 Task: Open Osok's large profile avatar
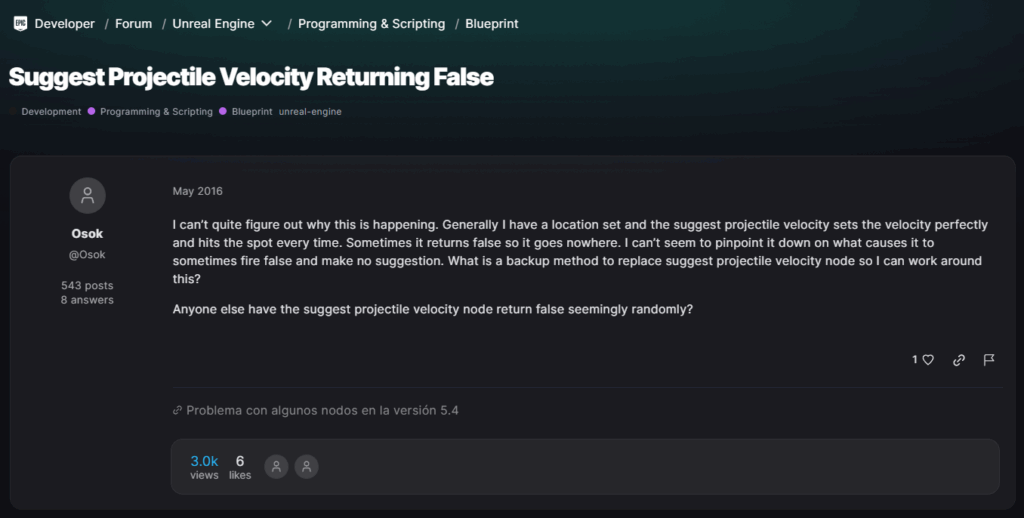click(x=87, y=195)
